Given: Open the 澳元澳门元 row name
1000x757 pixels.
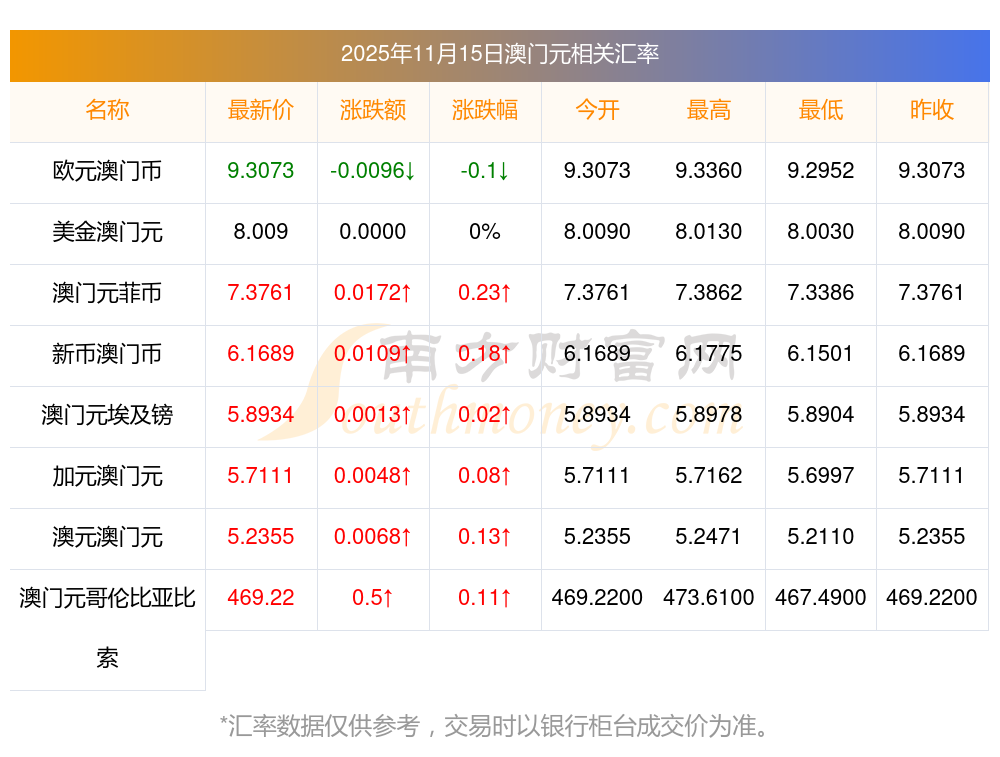Looking at the screenshot, I should pos(107,537).
